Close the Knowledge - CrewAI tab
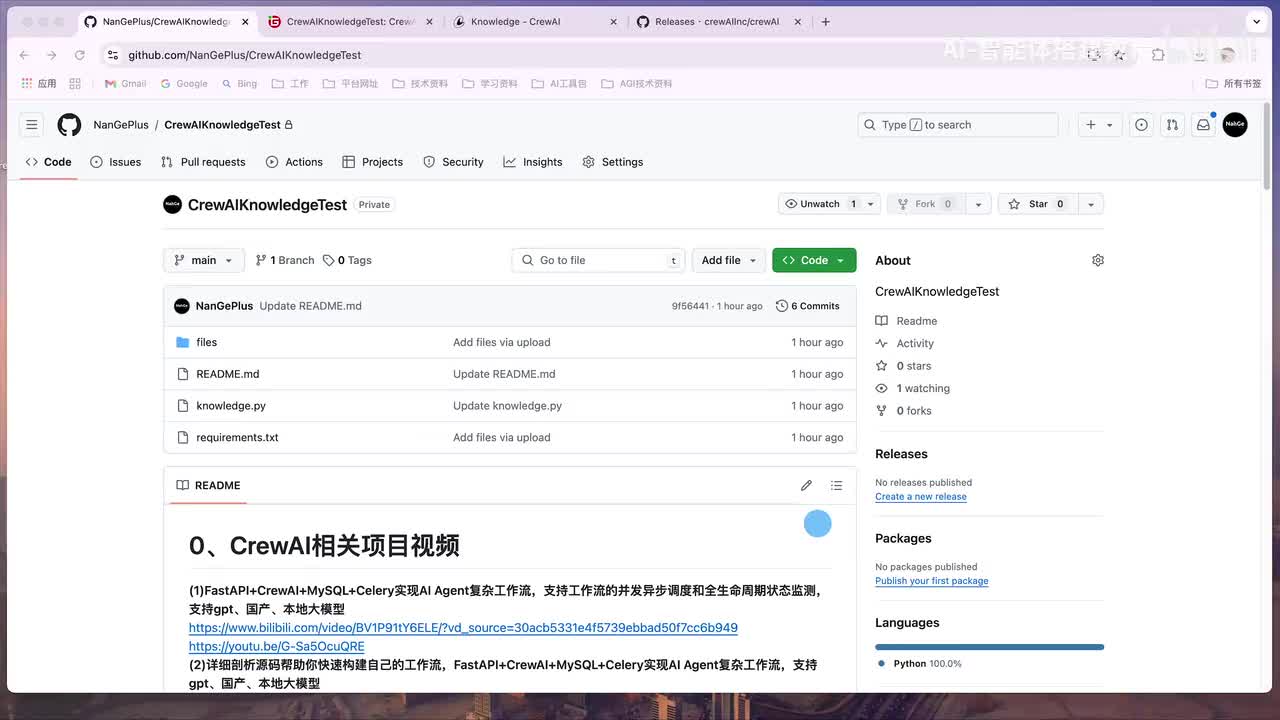The width and height of the screenshot is (1280, 720). pyautogui.click(x=613, y=21)
